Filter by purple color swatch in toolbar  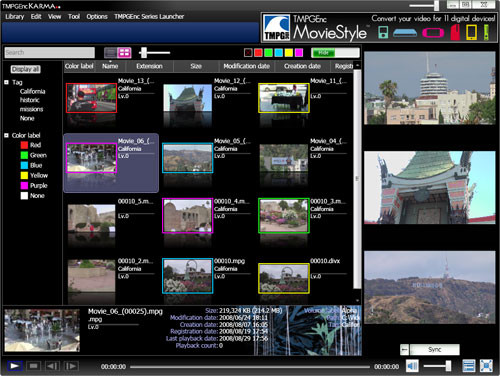click(x=299, y=53)
